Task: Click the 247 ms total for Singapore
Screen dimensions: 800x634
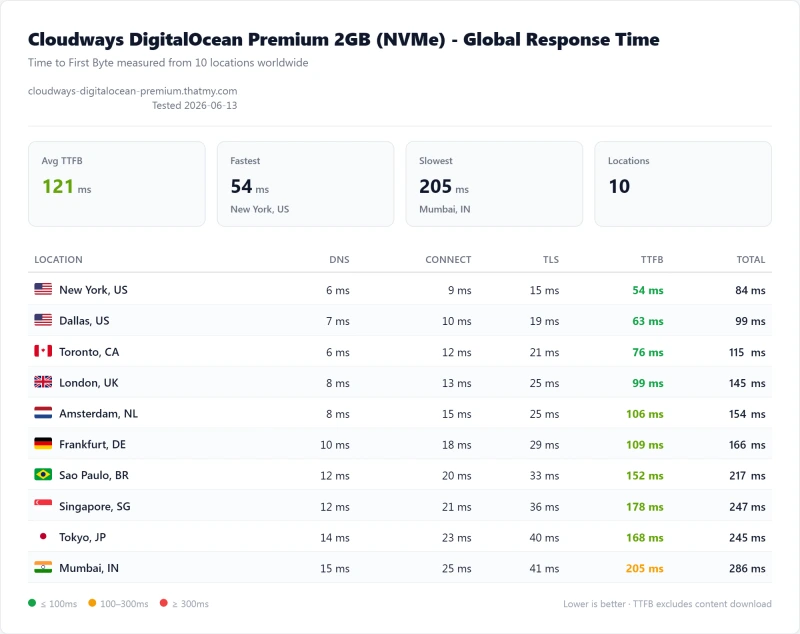Action: click(x=747, y=506)
